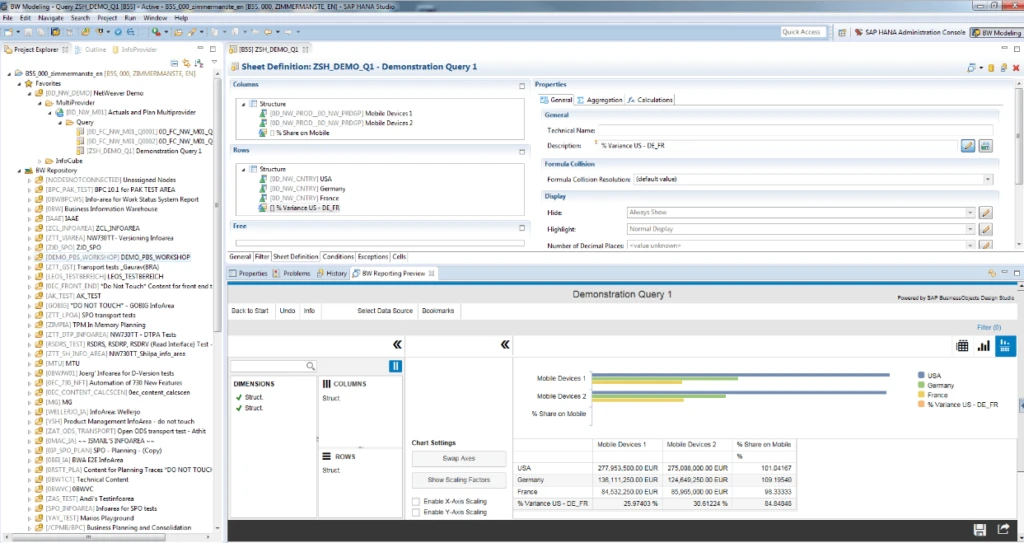
Task: Enable X-Axis Scaling checkbox
Action: tap(416, 501)
